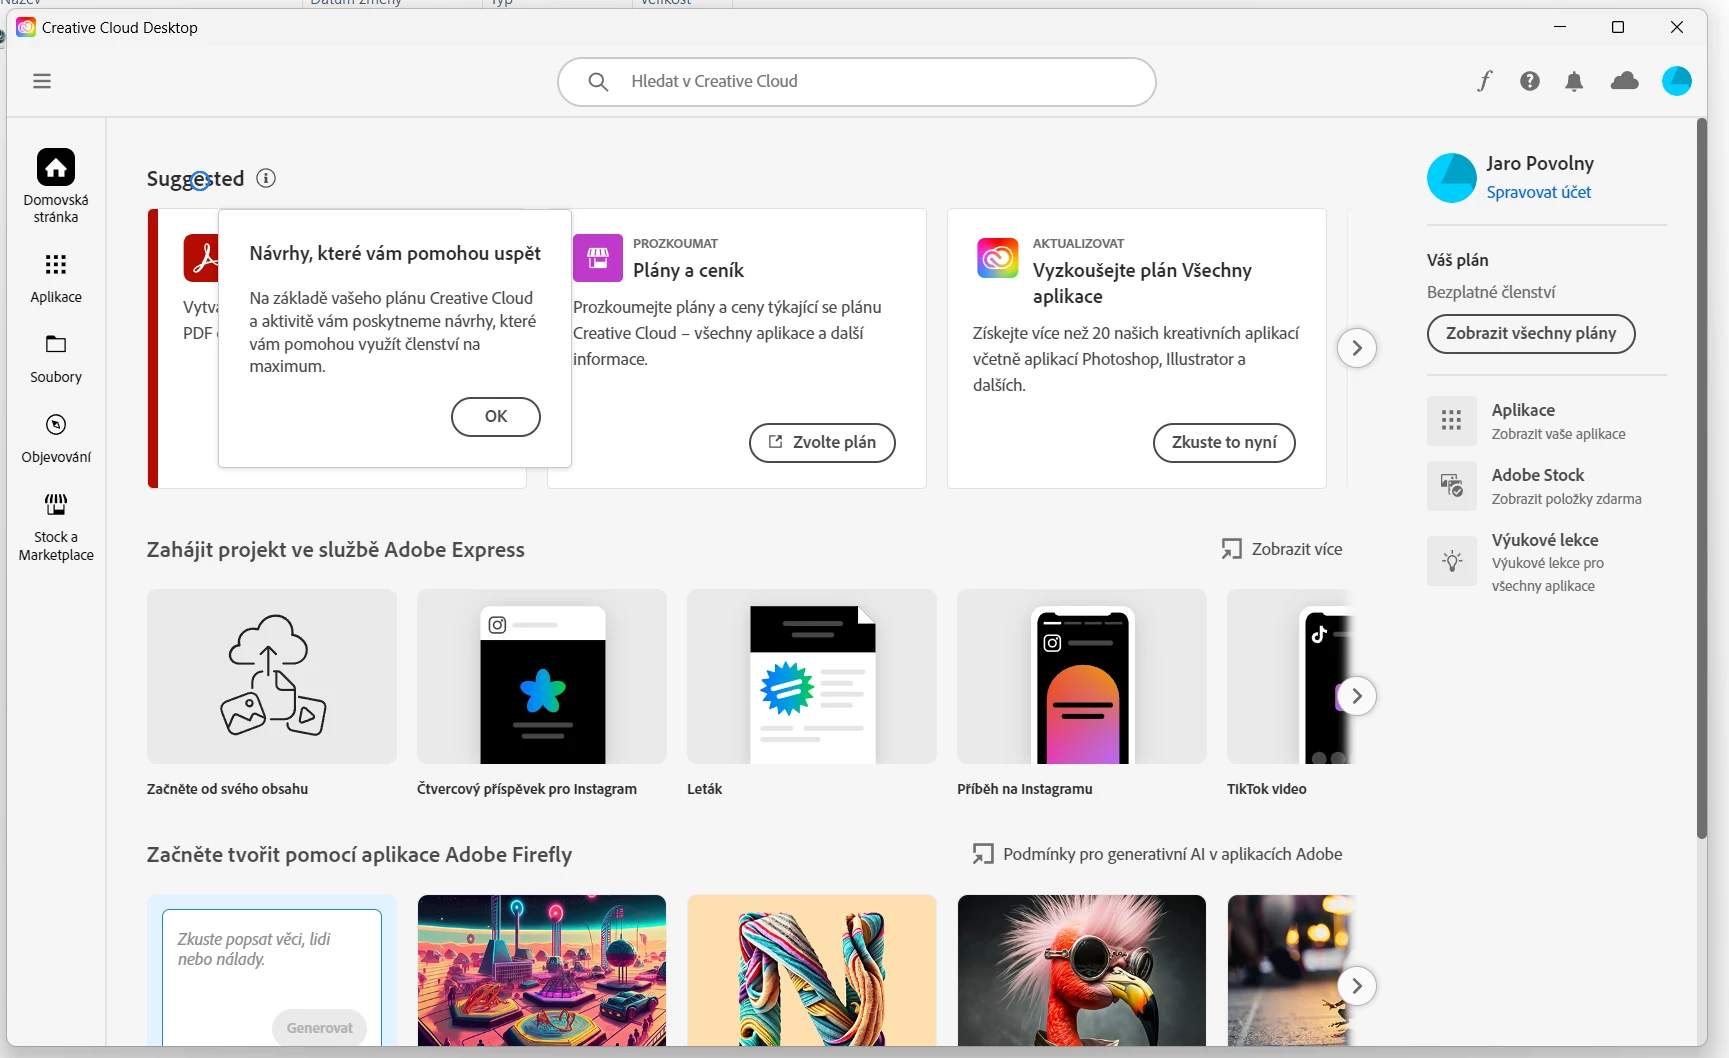Focus the Hledat v Creative Cloud field
Viewport: 1729px width, 1058px height.
857,82
